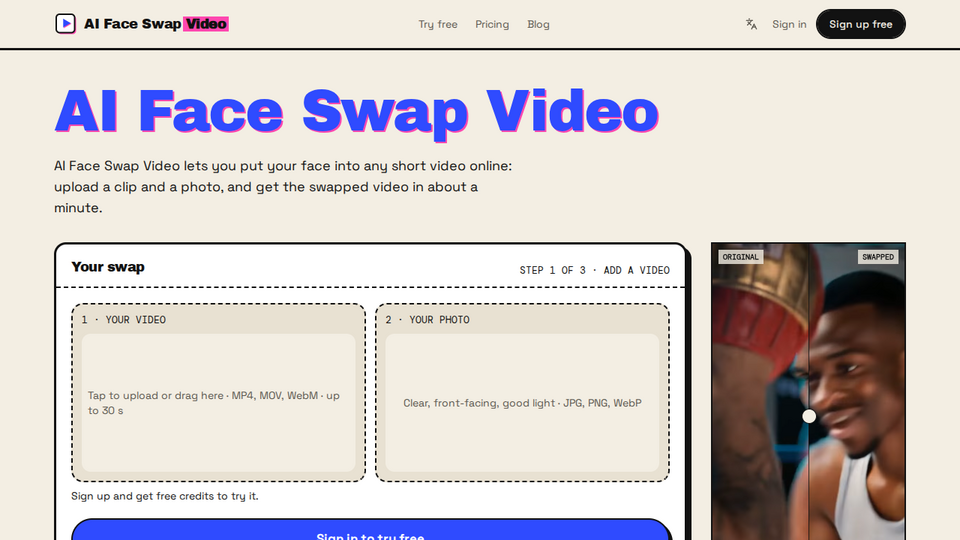960x540 pixels.
Task: Open the language translate icon
Action: [x=751, y=24]
